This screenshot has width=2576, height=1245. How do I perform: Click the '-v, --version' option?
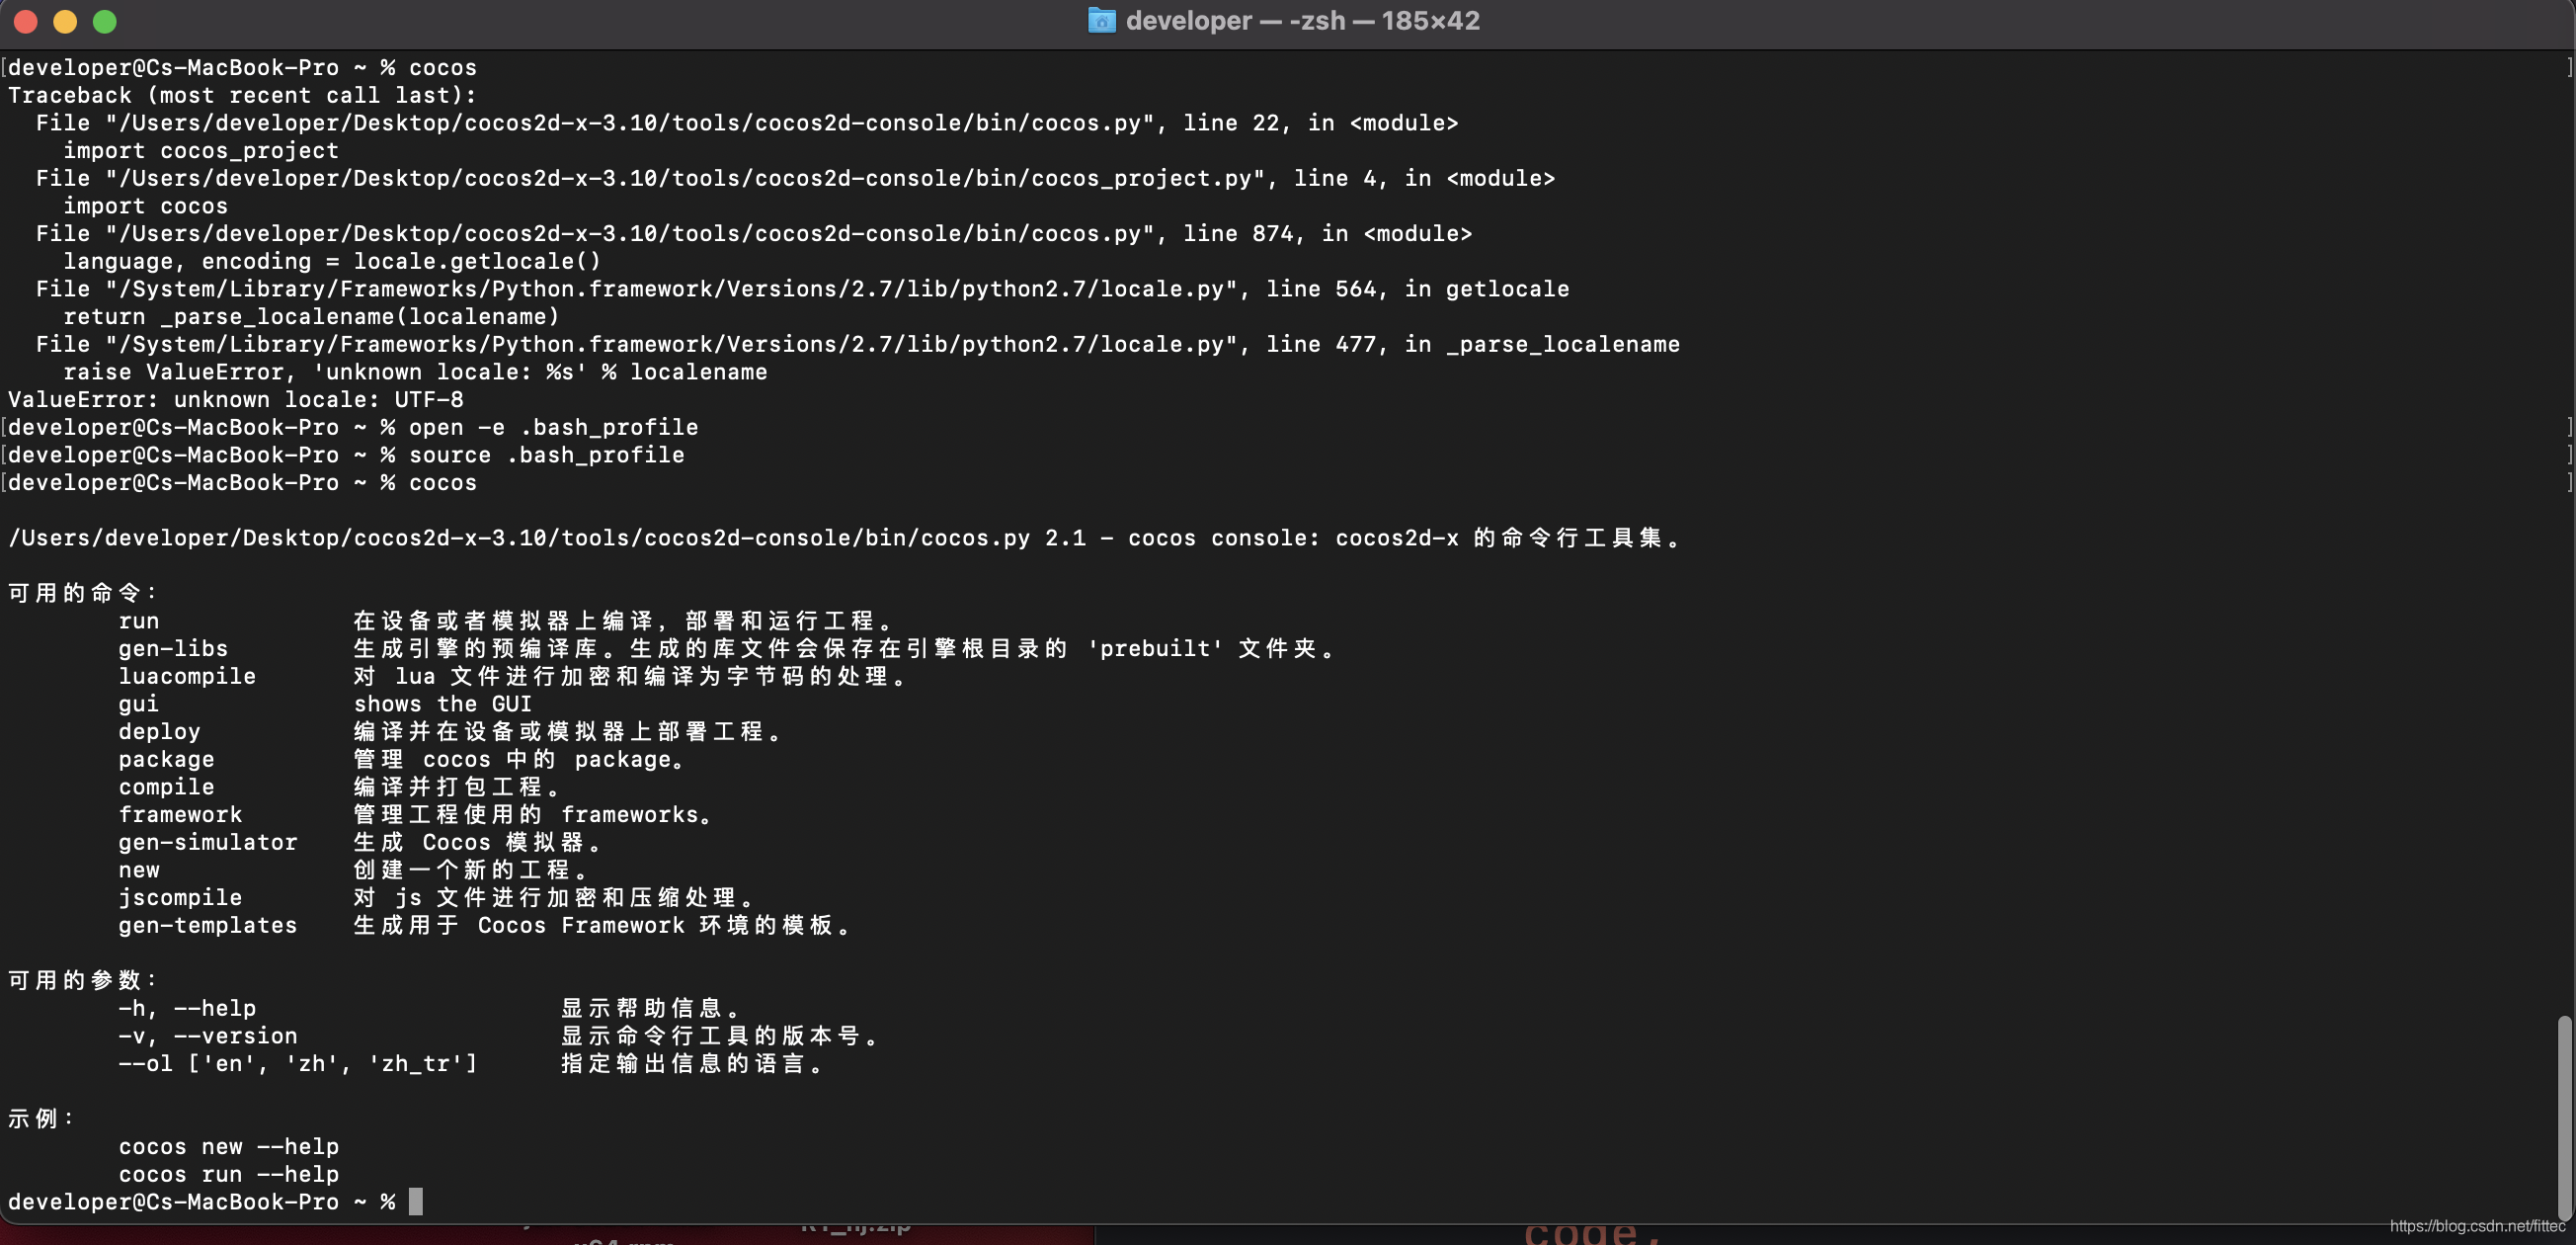pos(208,1036)
